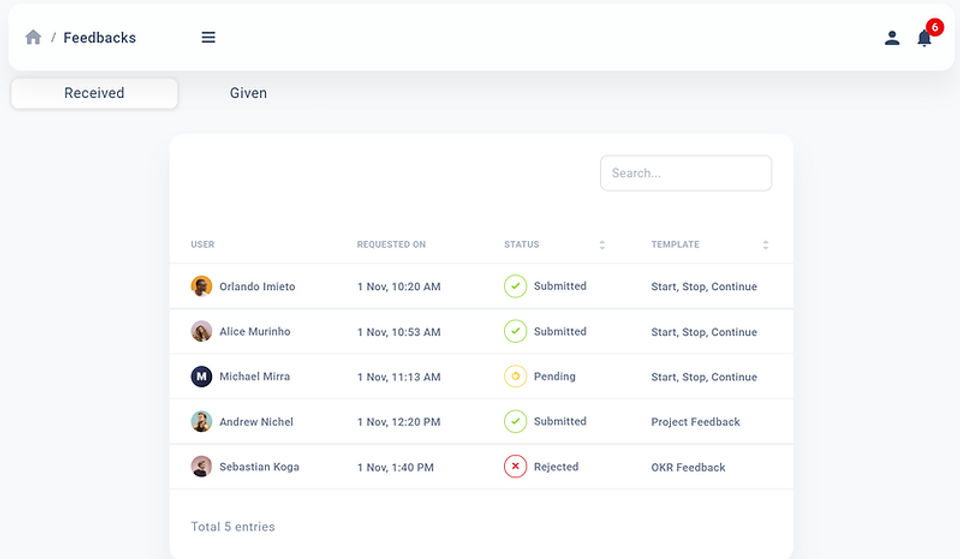Click the TEMPLATE column header text
Viewport: 960px width, 559px height.
[x=675, y=244]
